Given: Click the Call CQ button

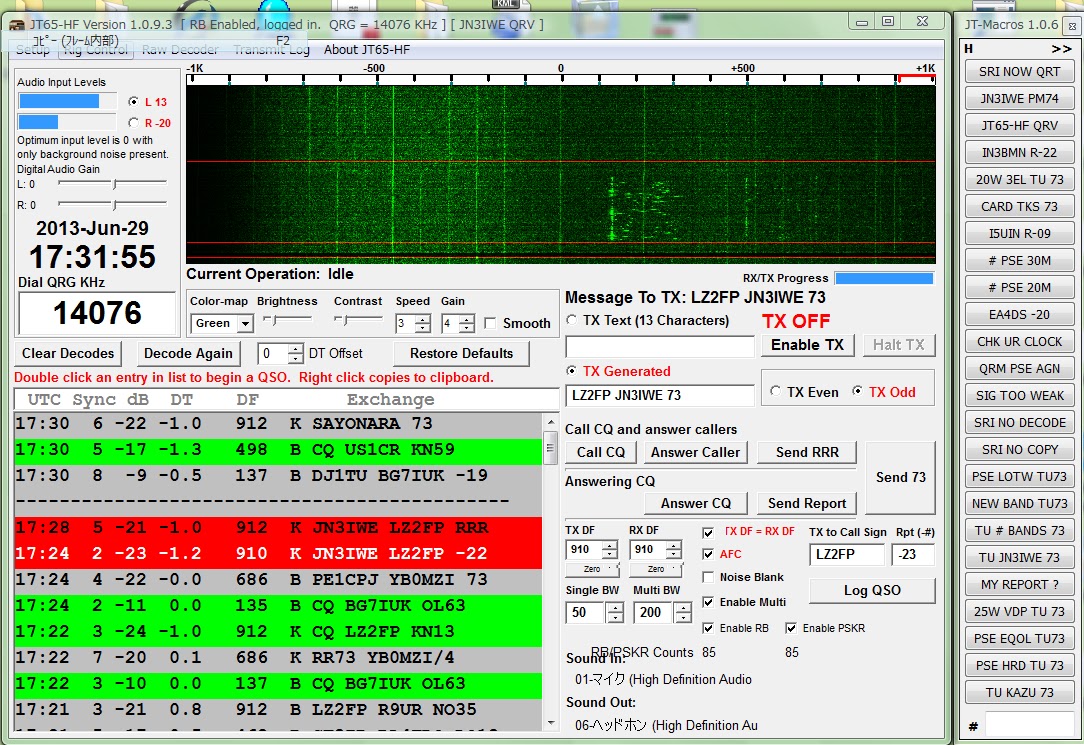Looking at the screenshot, I should point(601,452).
